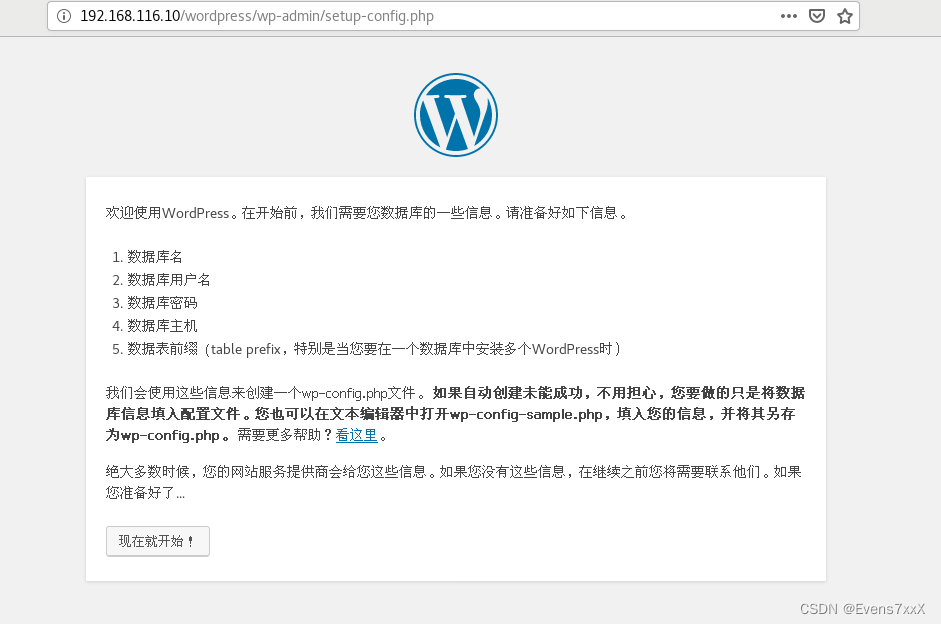Click the URL address bar field
The image size is (941, 624).
(x=453, y=16)
